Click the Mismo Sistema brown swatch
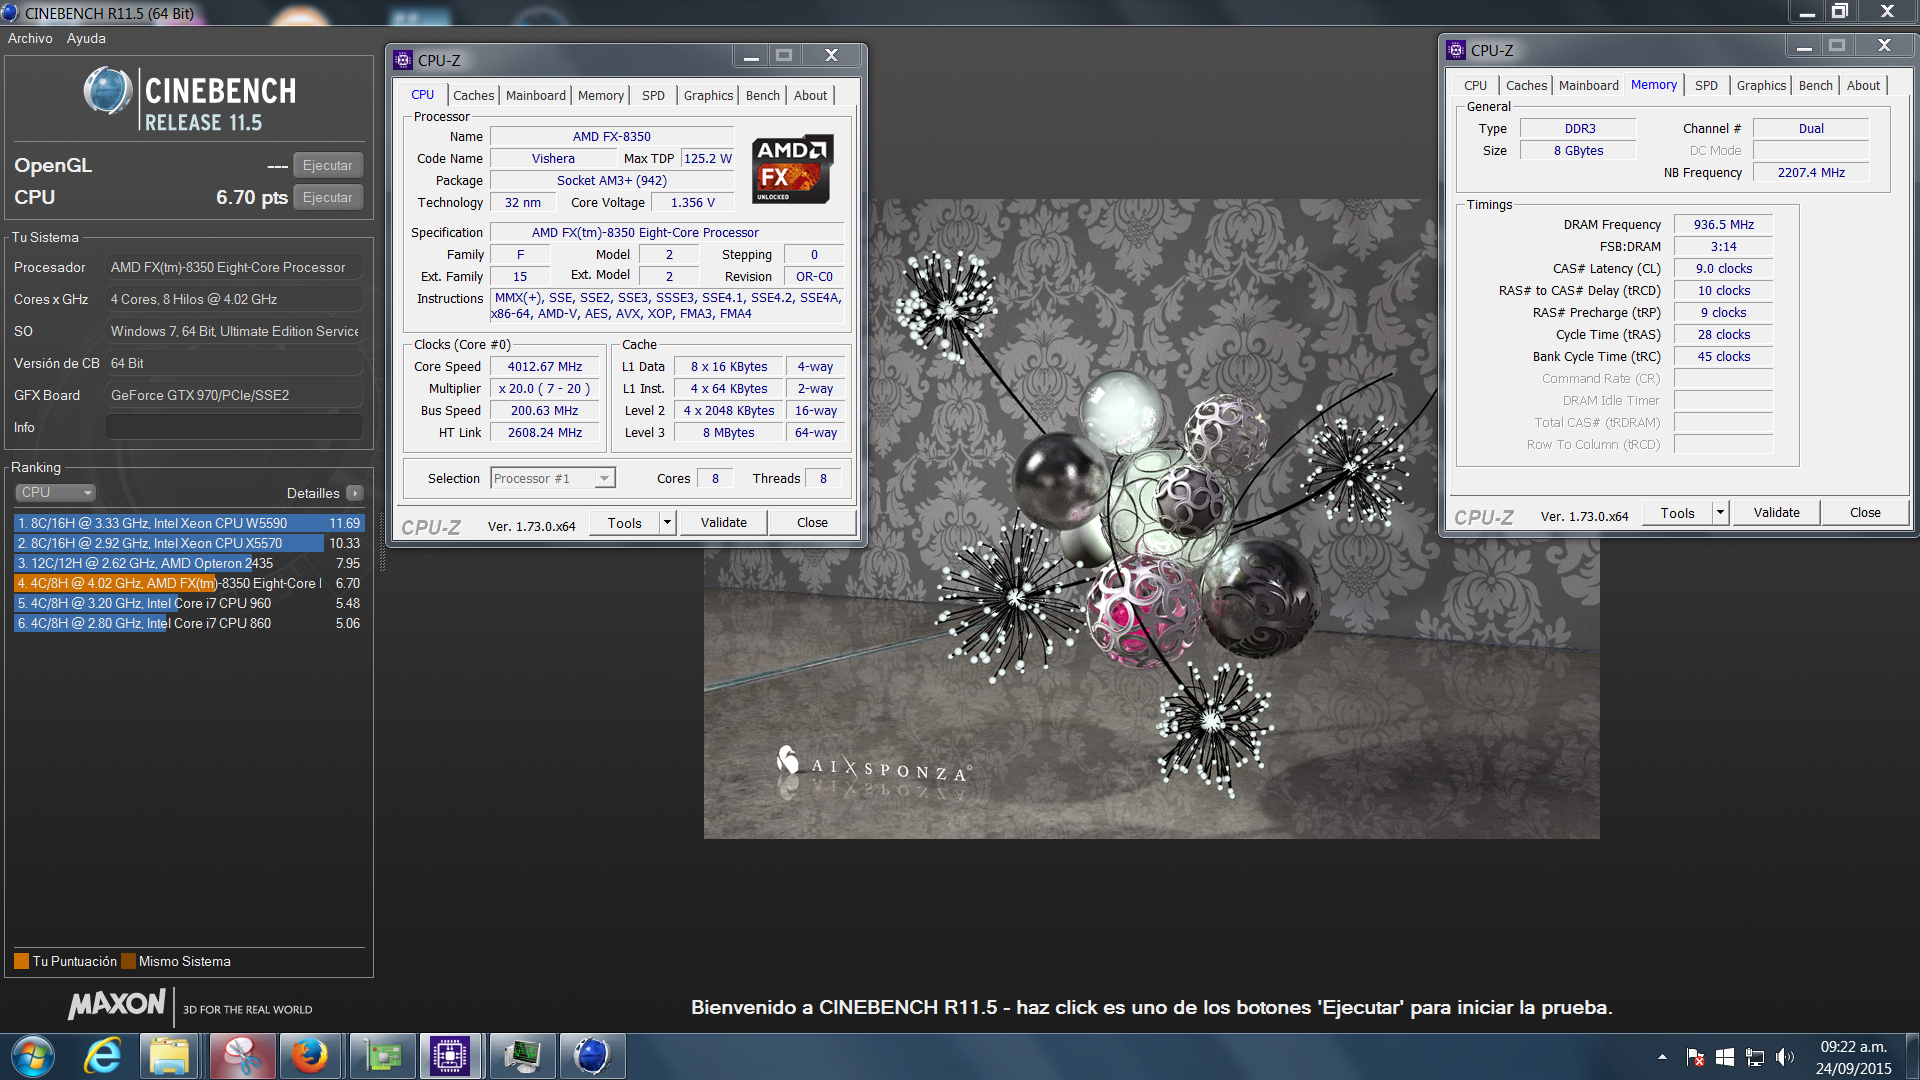The height and width of the screenshot is (1080, 1920). [127, 961]
